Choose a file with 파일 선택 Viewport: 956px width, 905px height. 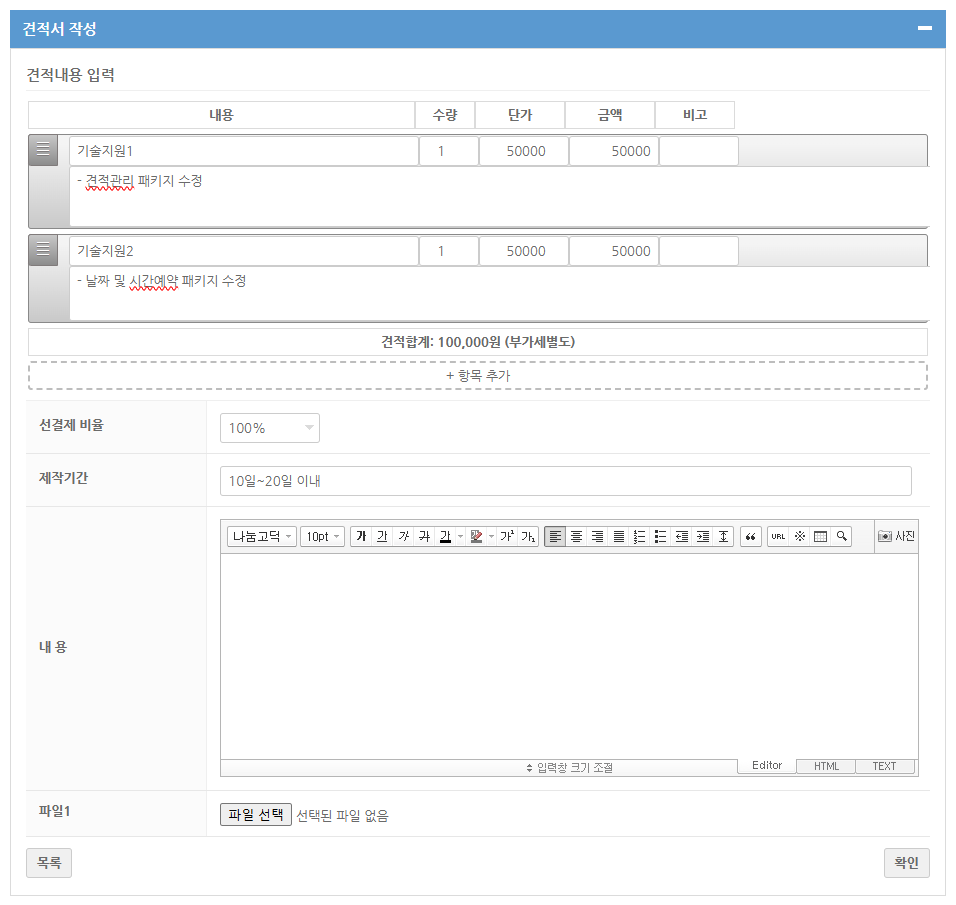pyautogui.click(x=255, y=813)
